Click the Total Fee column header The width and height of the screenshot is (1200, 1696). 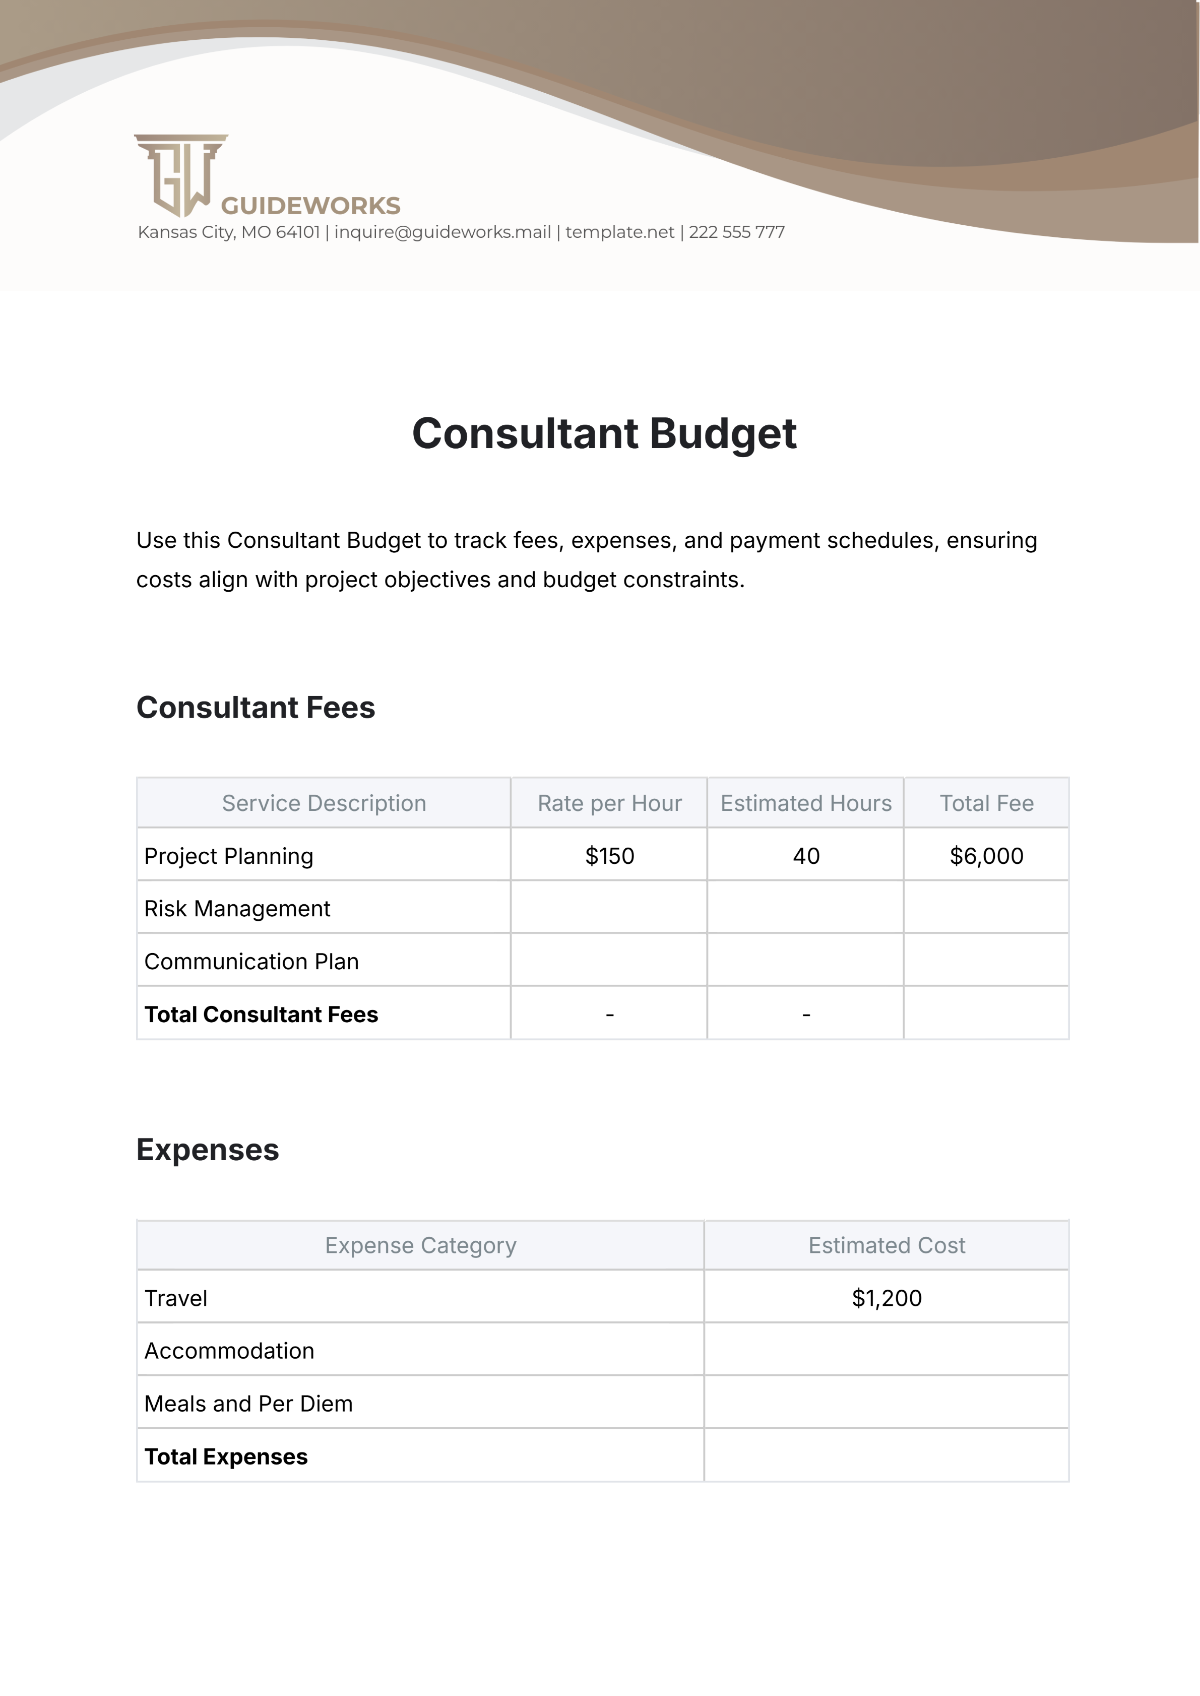coord(986,803)
